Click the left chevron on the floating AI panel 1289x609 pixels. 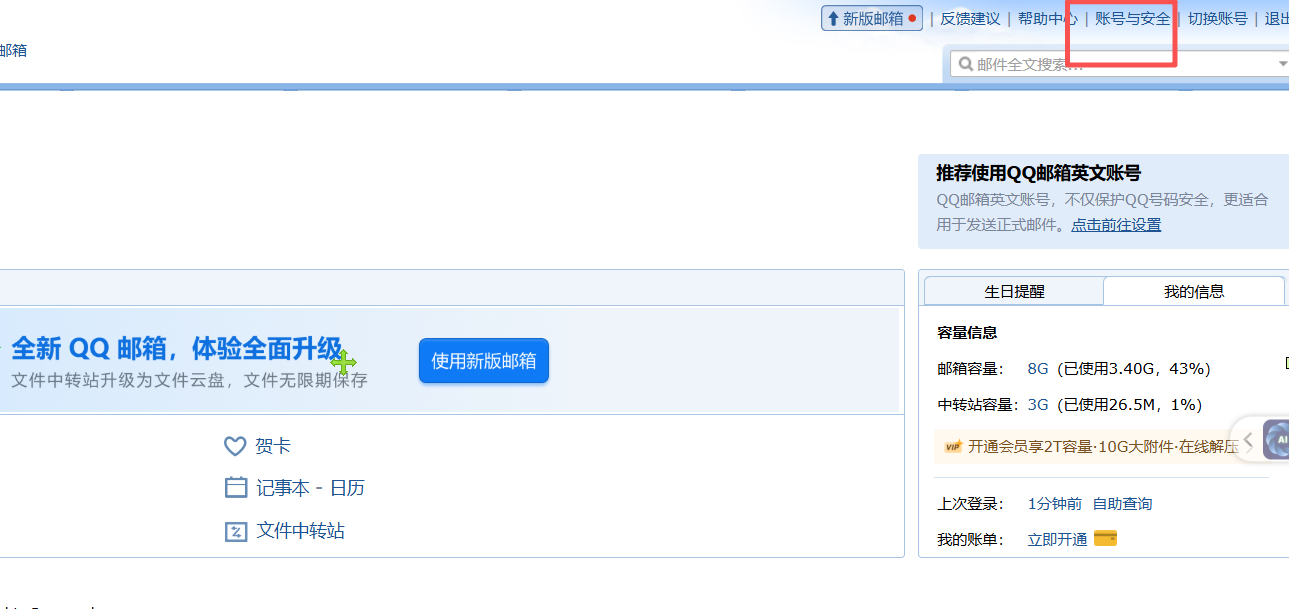tap(1248, 440)
